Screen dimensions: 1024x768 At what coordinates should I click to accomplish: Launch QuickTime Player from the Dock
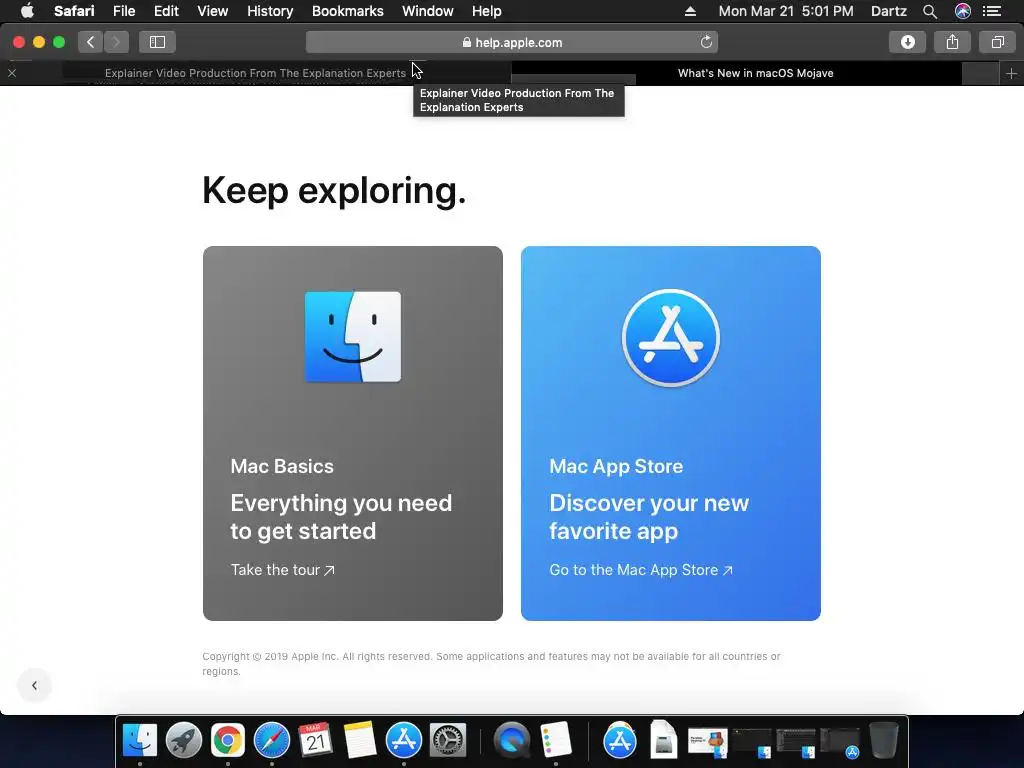pyautogui.click(x=512, y=741)
